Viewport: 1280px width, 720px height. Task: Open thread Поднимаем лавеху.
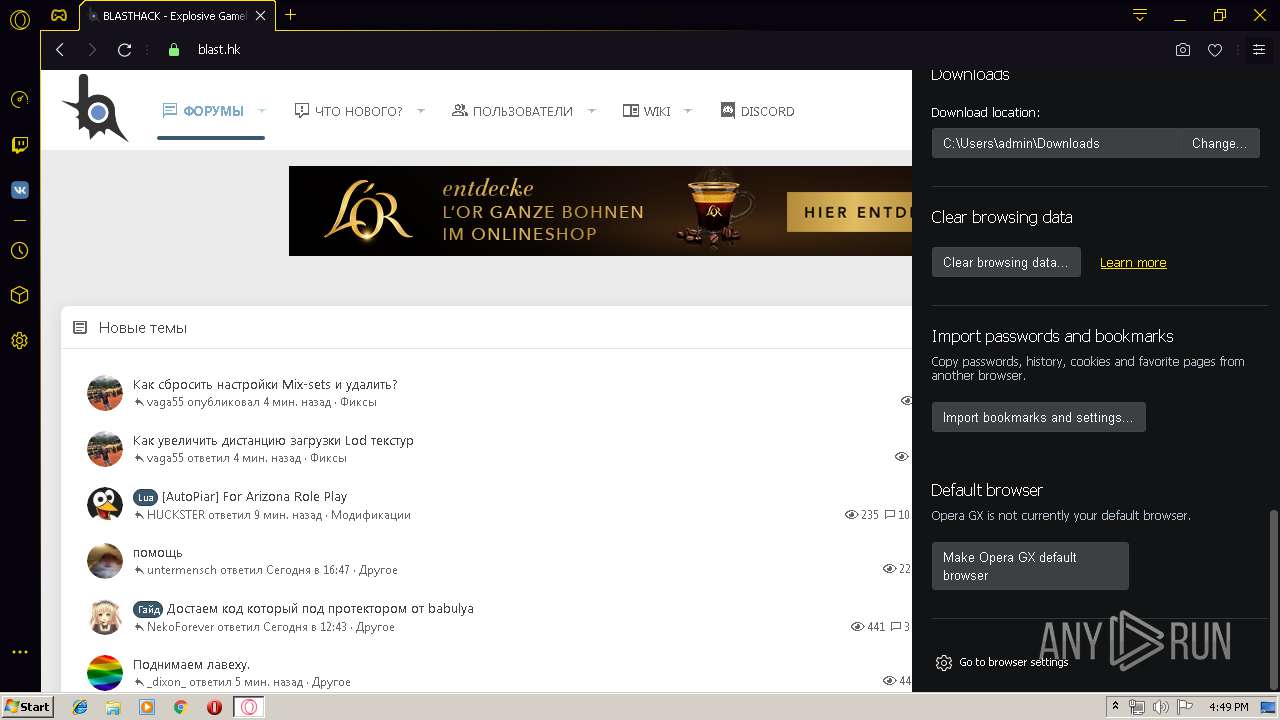tap(191, 664)
